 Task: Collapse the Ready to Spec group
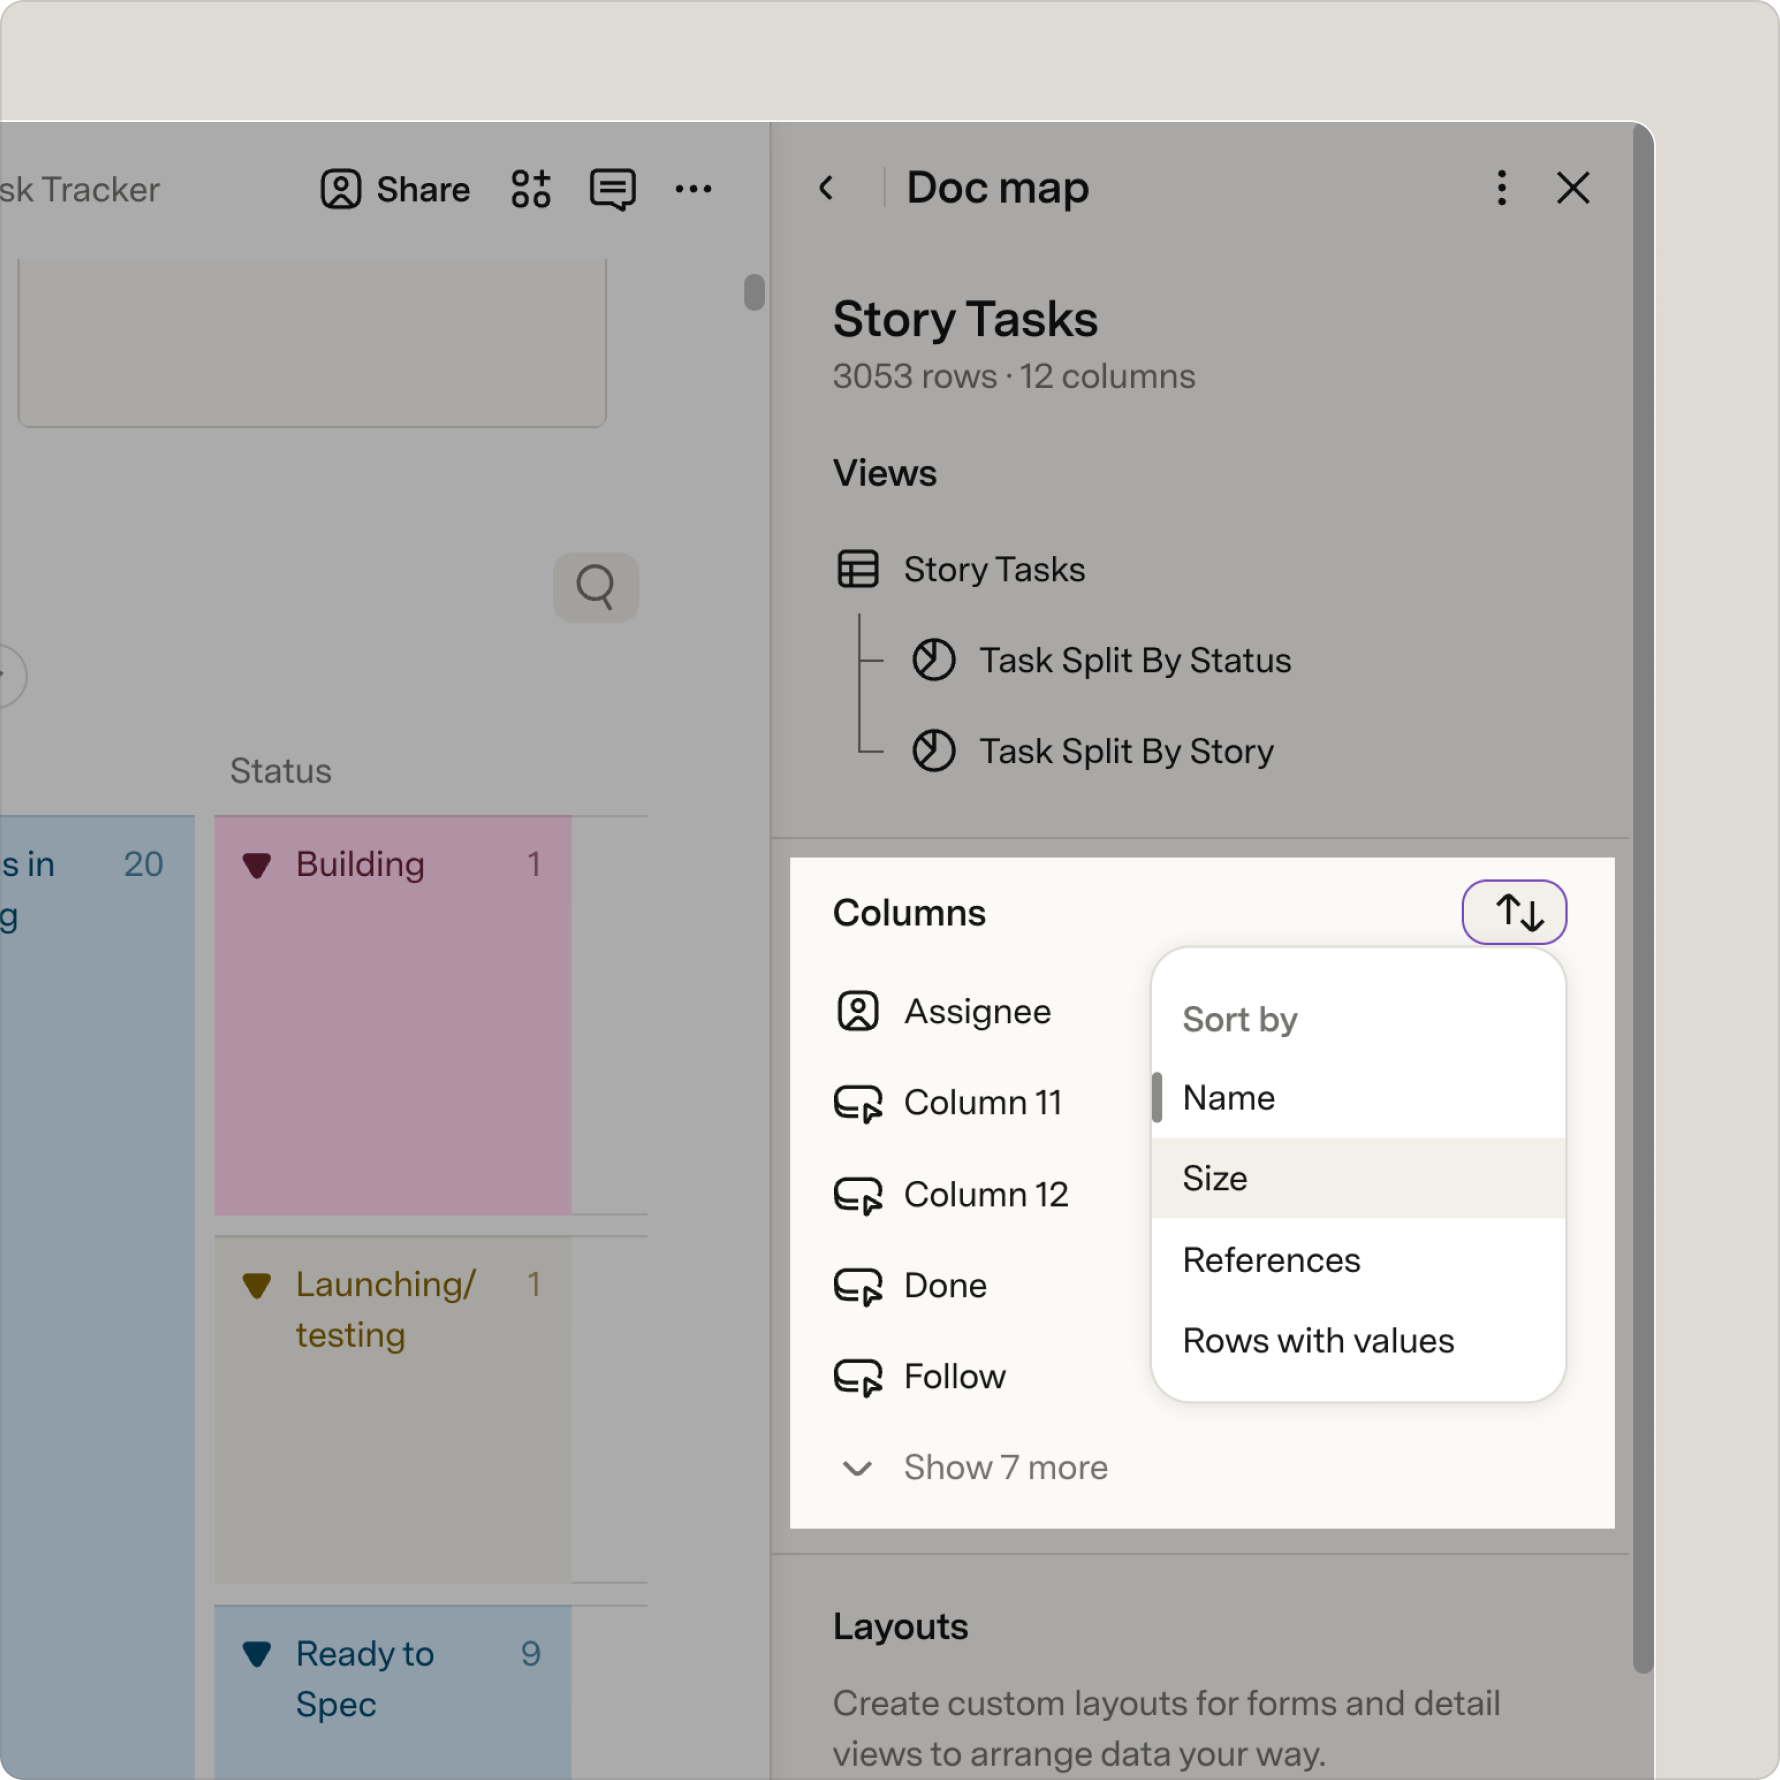coord(257,1654)
